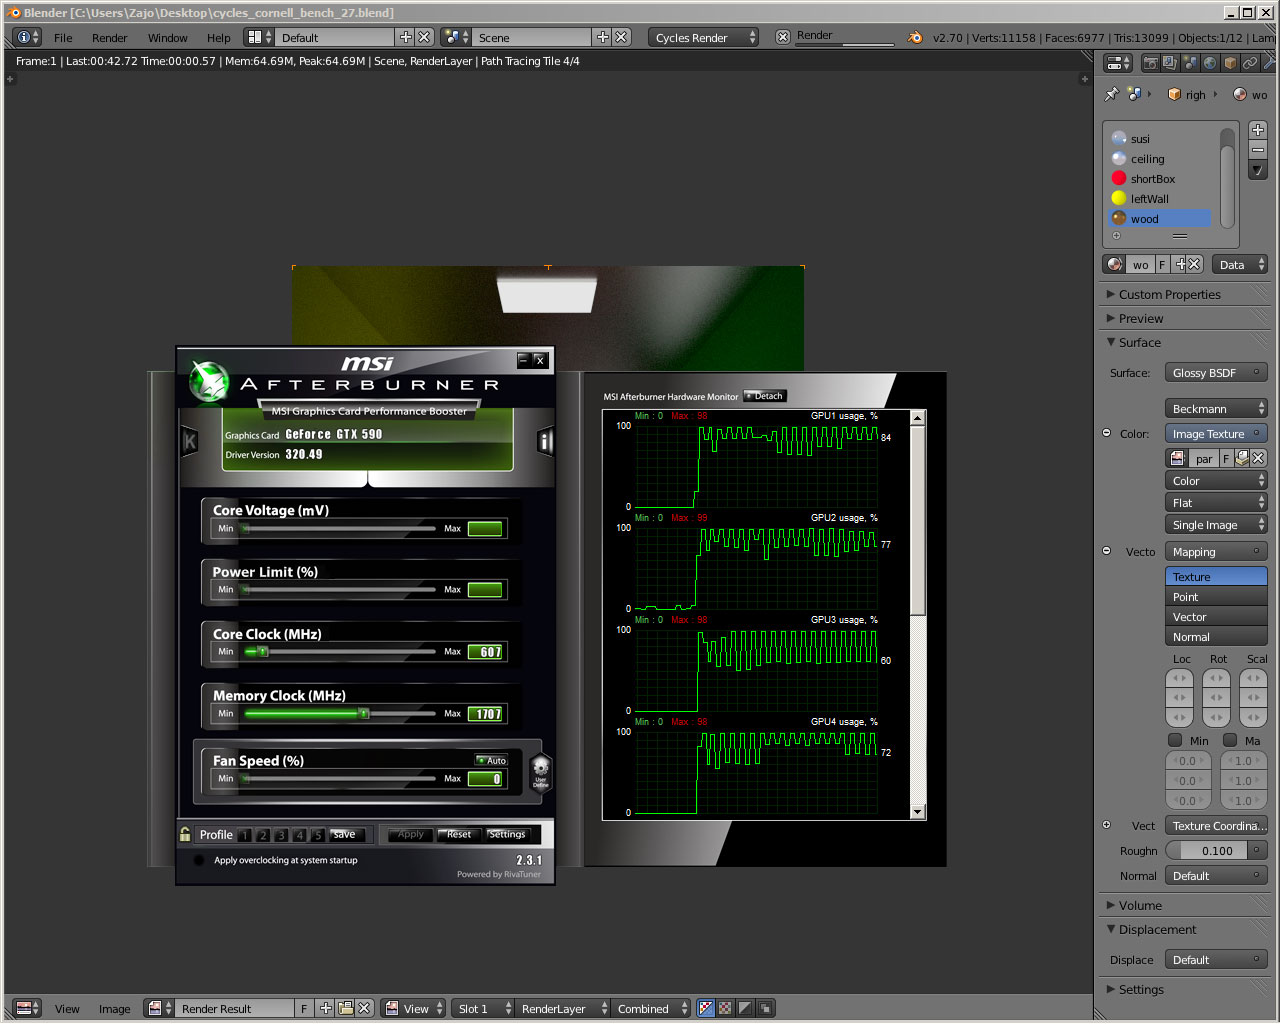
Task: Click the Afterburner Reset button
Action: [459, 834]
